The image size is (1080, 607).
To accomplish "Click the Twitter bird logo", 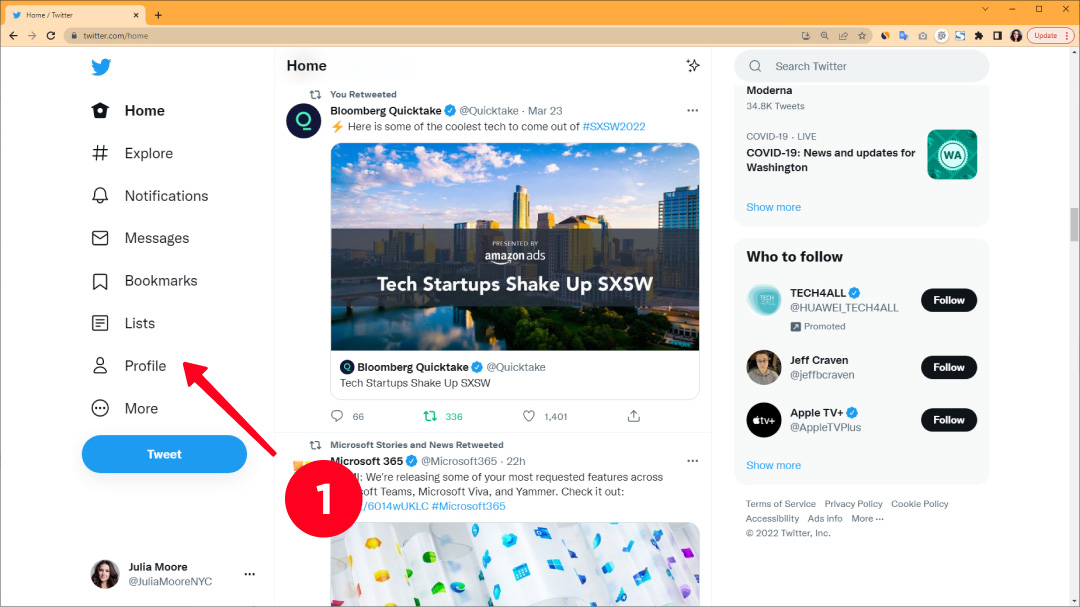I will (101, 67).
